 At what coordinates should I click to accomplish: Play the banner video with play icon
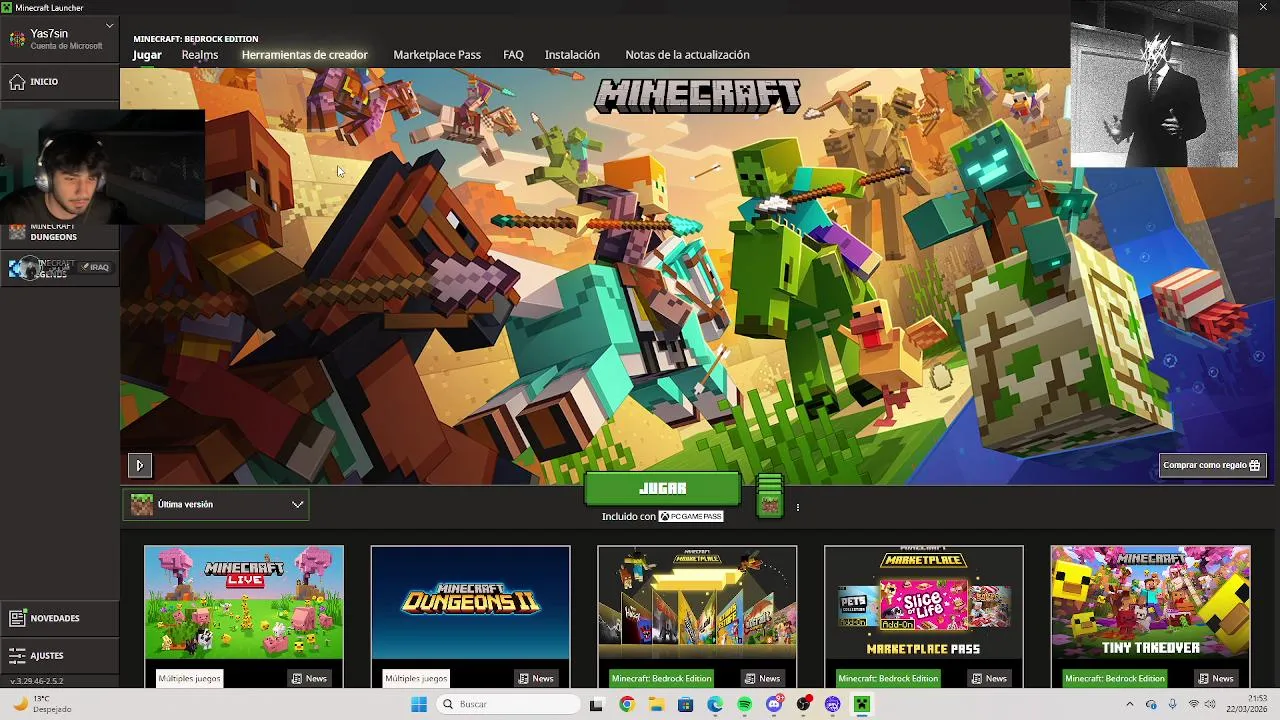(139, 465)
